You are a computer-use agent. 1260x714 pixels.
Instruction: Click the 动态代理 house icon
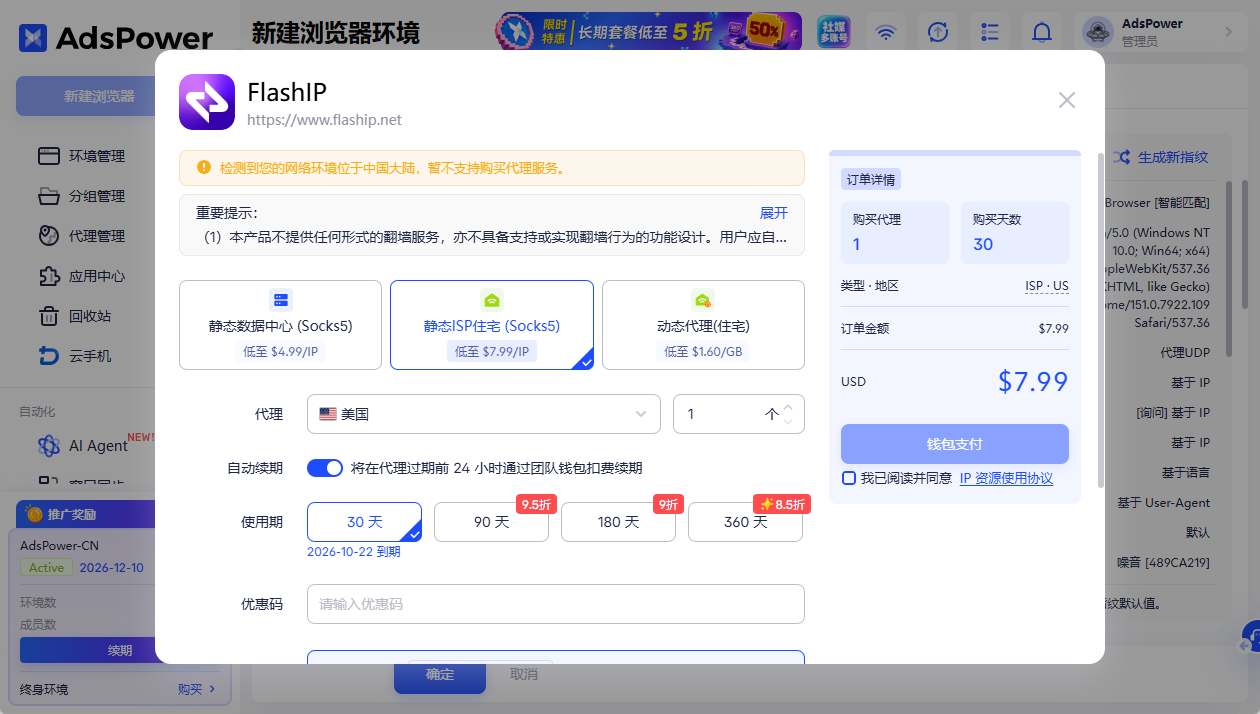[703, 300]
